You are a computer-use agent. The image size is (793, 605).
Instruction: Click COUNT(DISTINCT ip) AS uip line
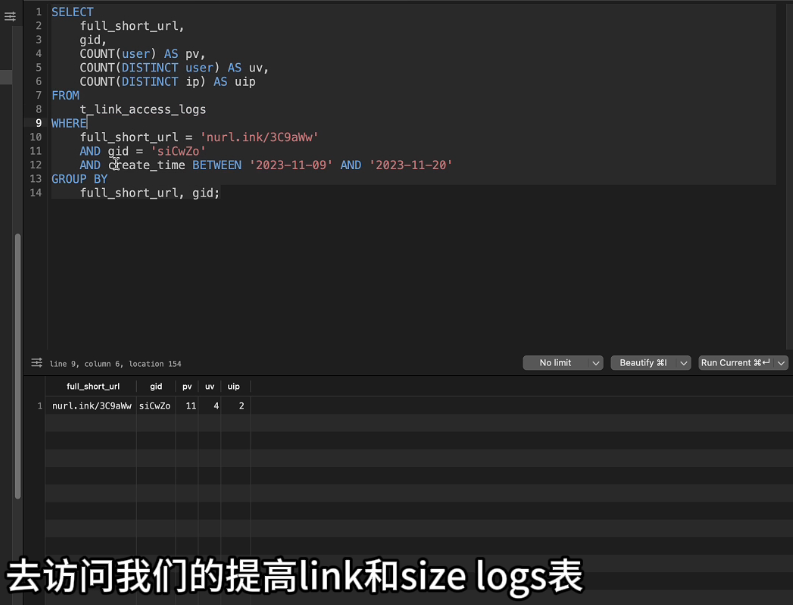coord(167,81)
